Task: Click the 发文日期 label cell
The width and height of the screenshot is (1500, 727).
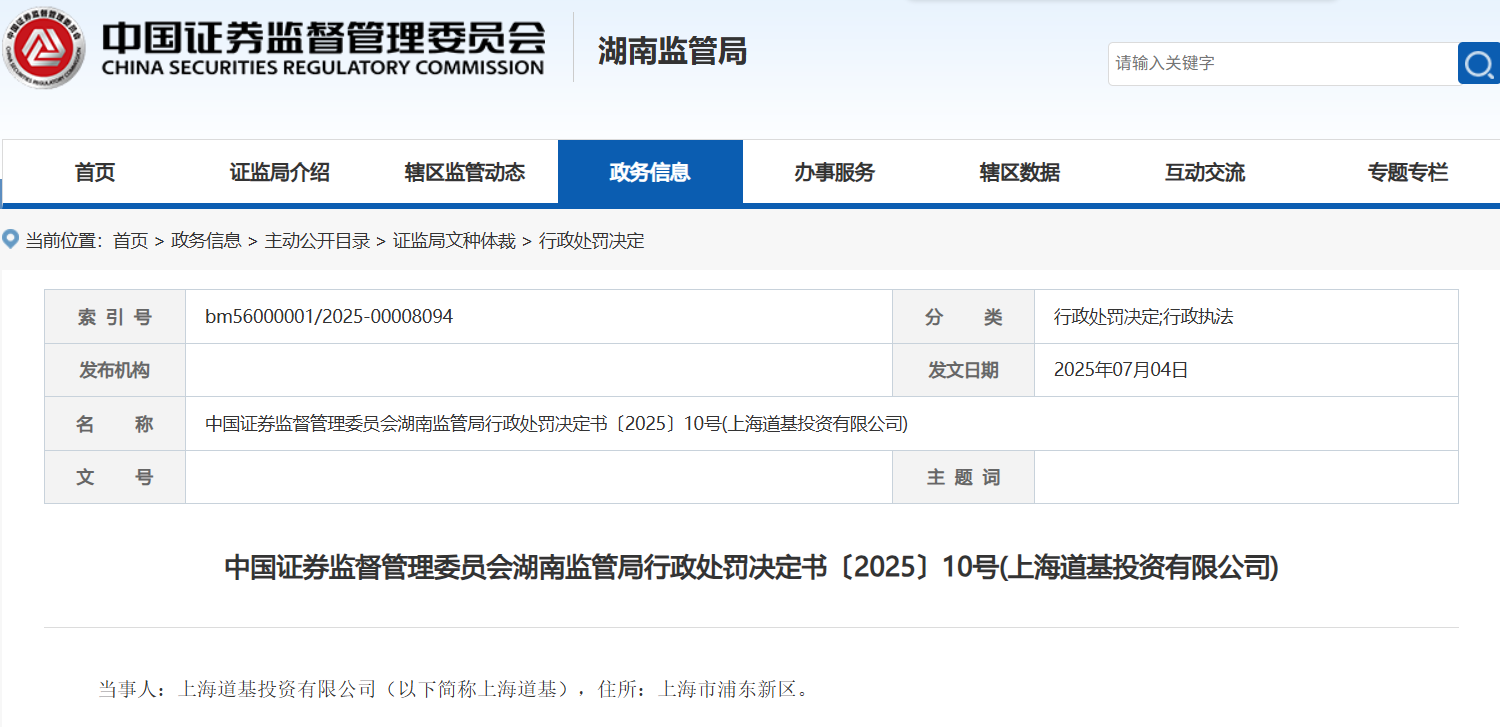Action: pos(963,370)
